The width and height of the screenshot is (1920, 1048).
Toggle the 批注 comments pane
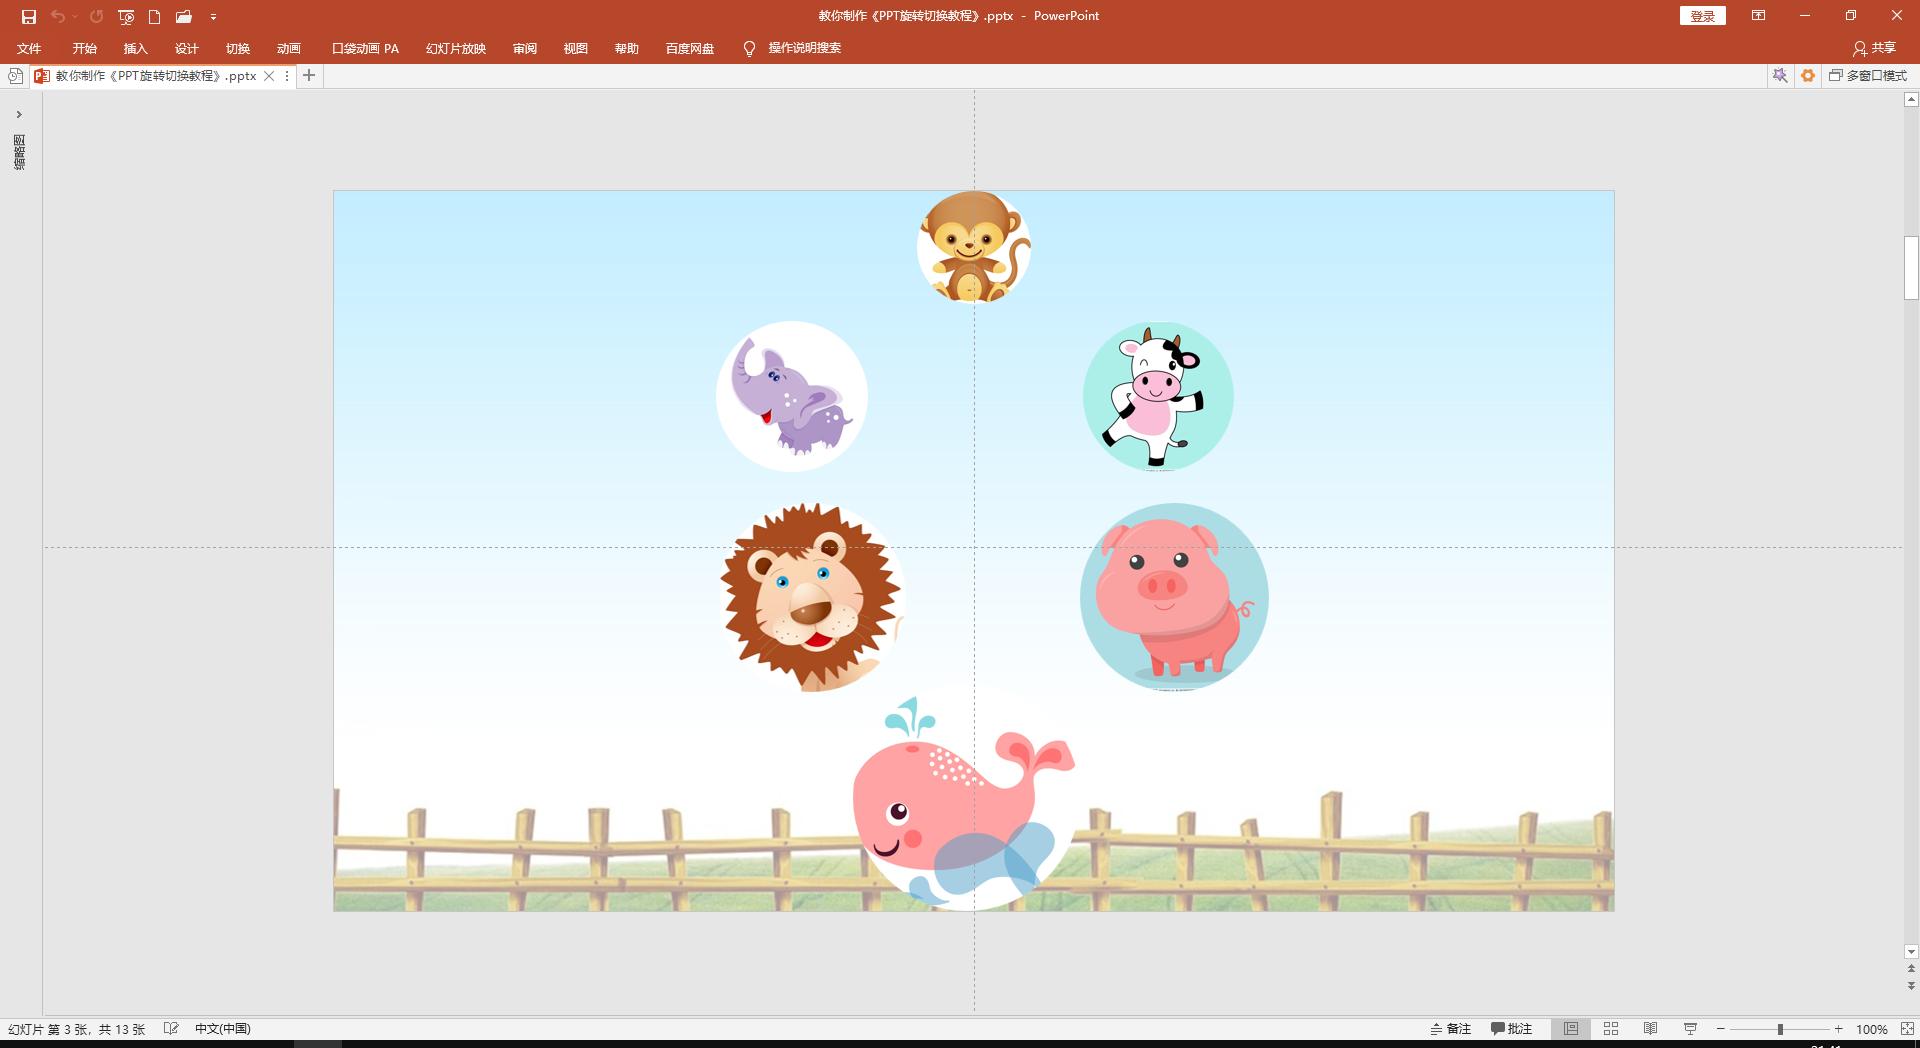(x=1511, y=1029)
